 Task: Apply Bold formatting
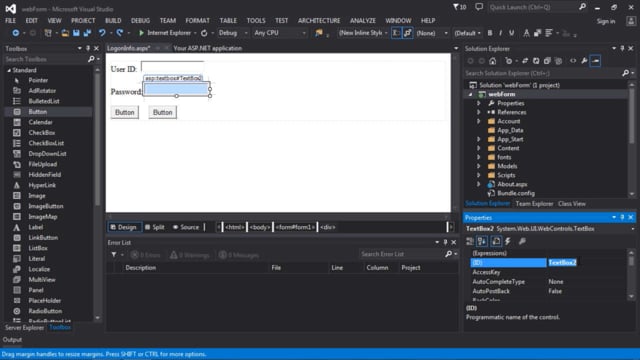490,33
